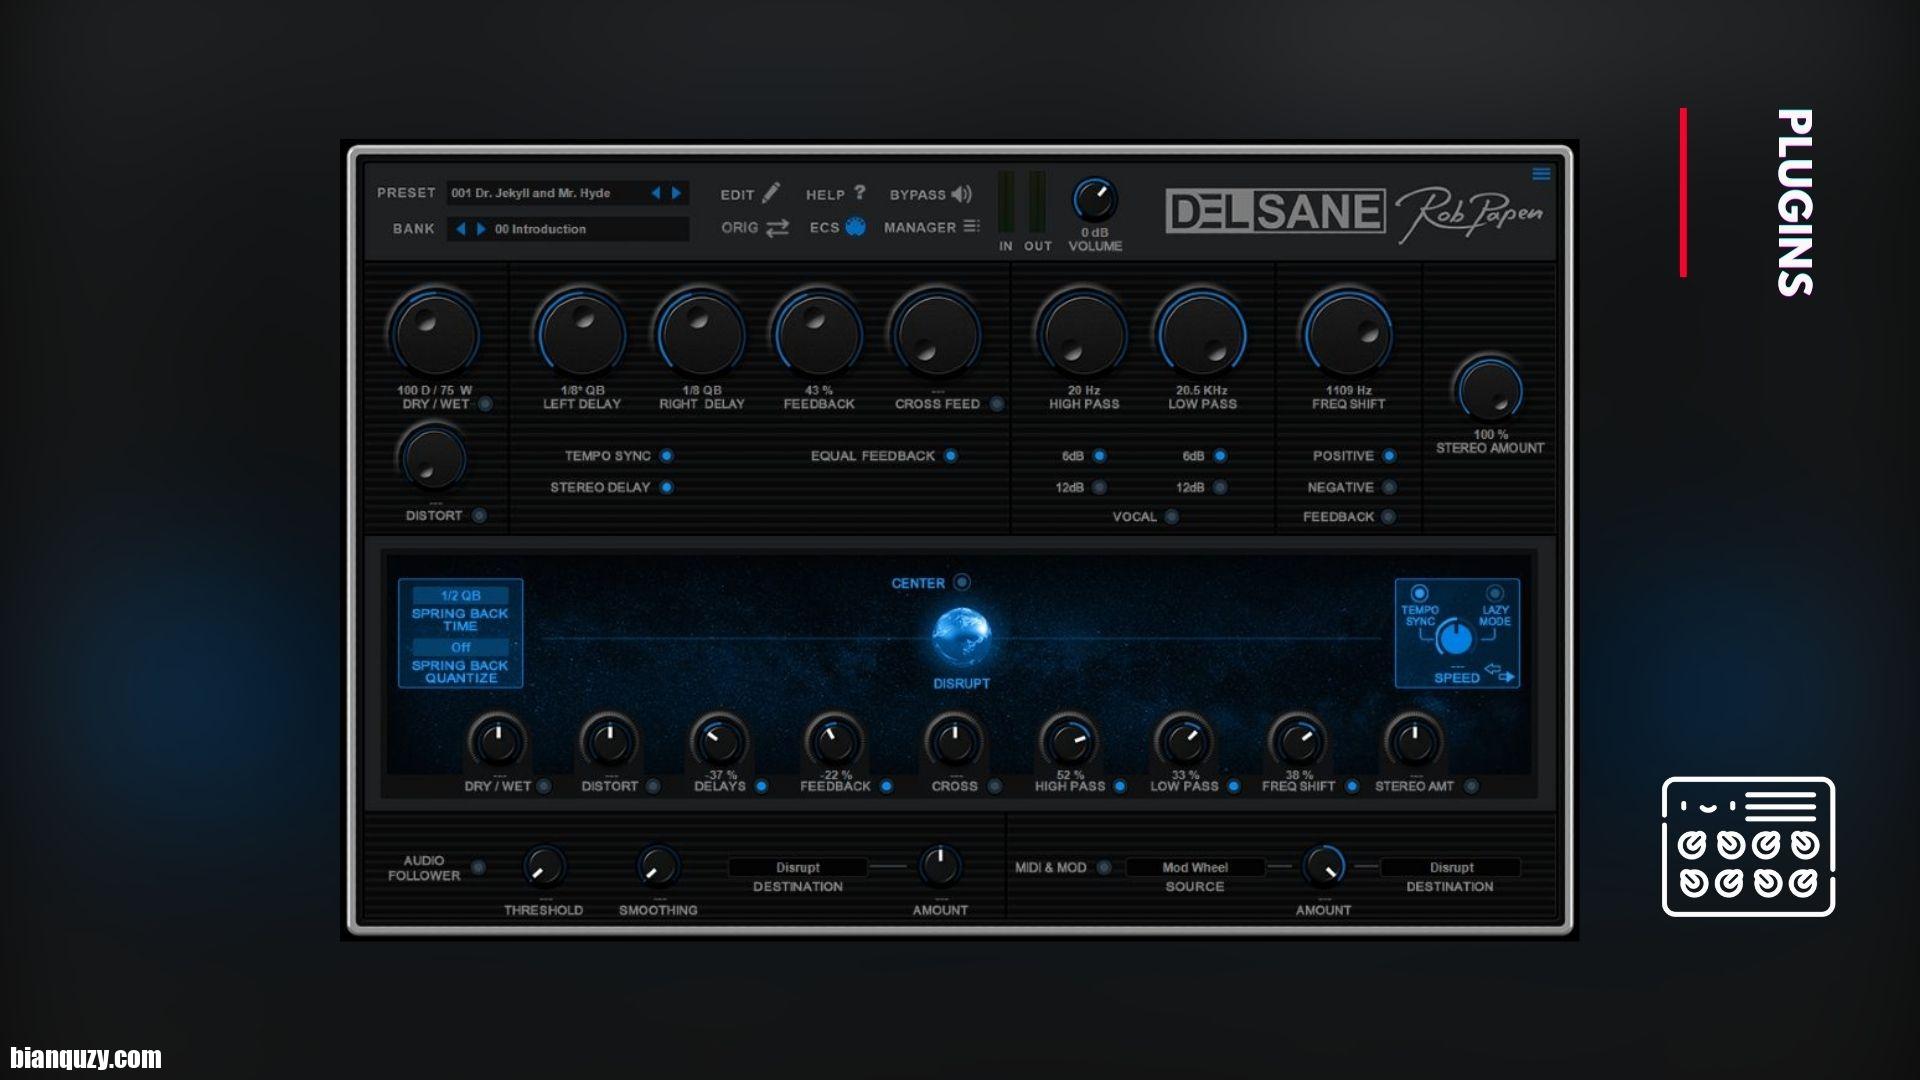This screenshot has height=1080, width=1920.
Task: Toggle Disrupt Low Pass LED
Action: coord(1234,787)
